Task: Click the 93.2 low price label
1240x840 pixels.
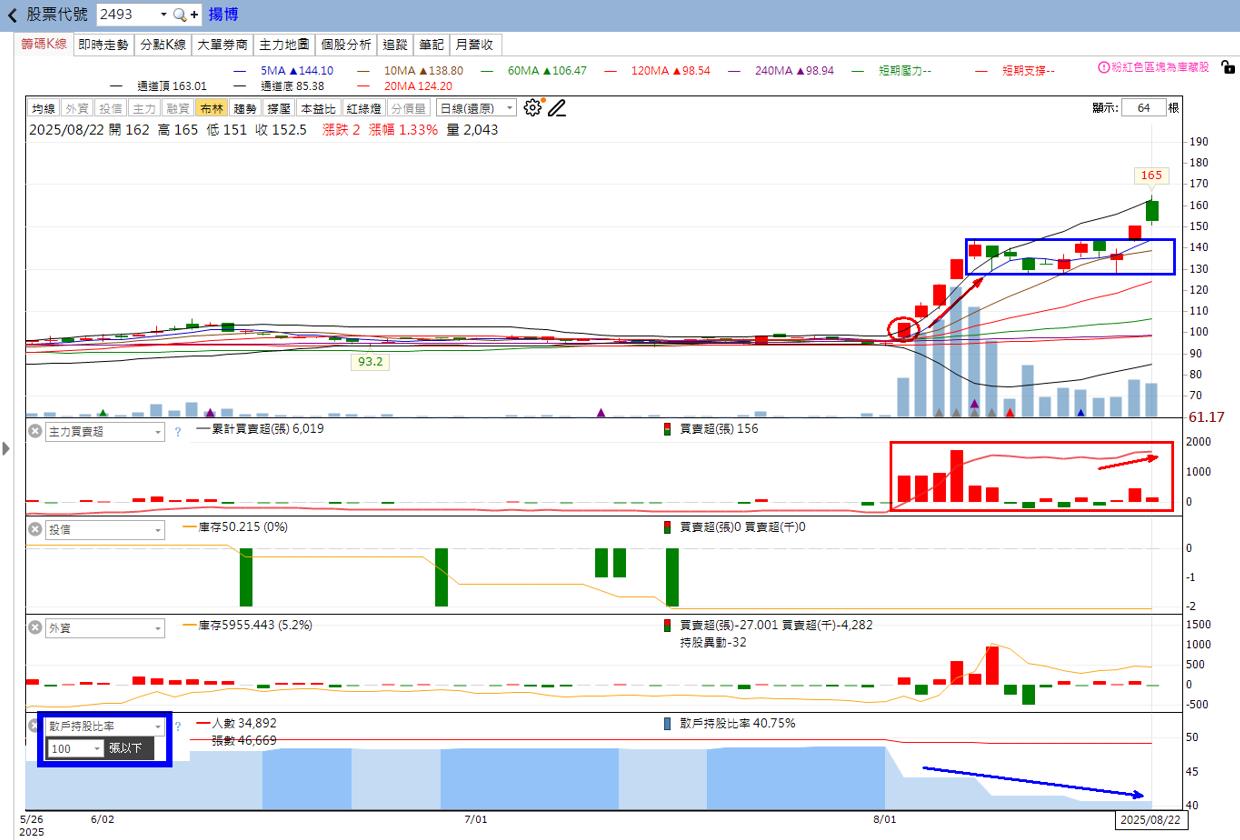Action: tap(369, 362)
